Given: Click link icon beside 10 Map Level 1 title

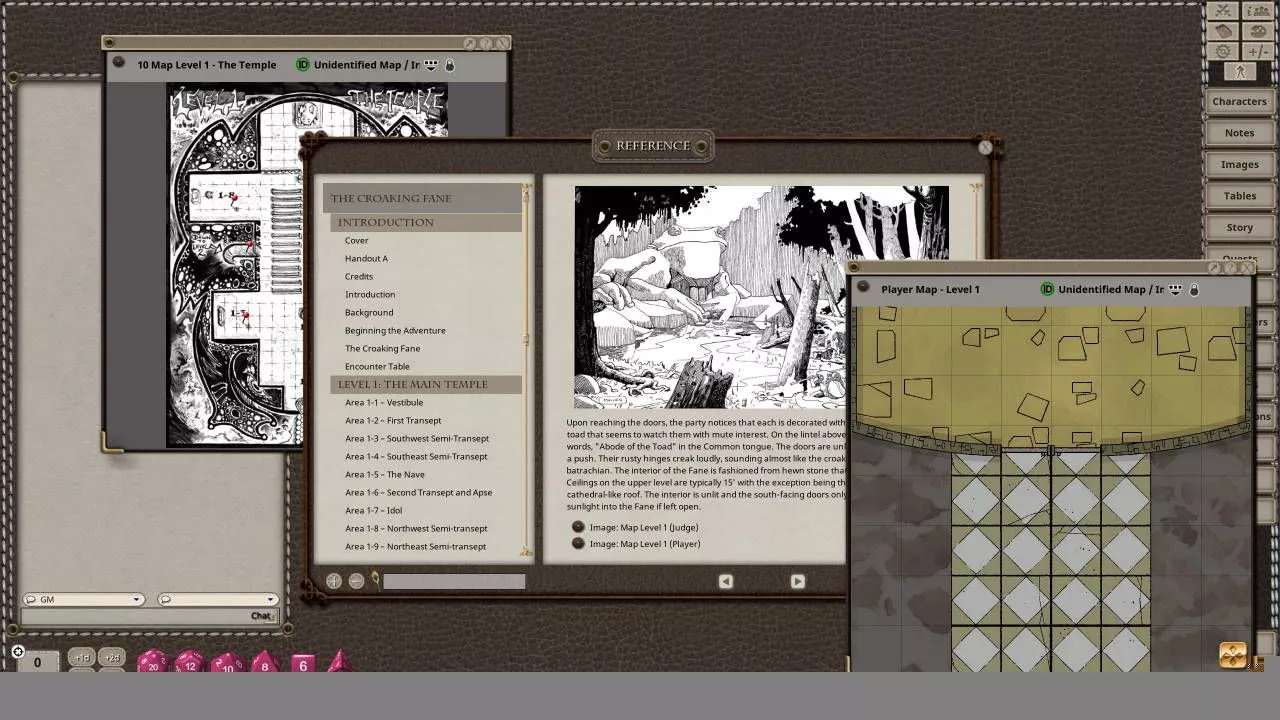Looking at the screenshot, I should [x=118, y=62].
